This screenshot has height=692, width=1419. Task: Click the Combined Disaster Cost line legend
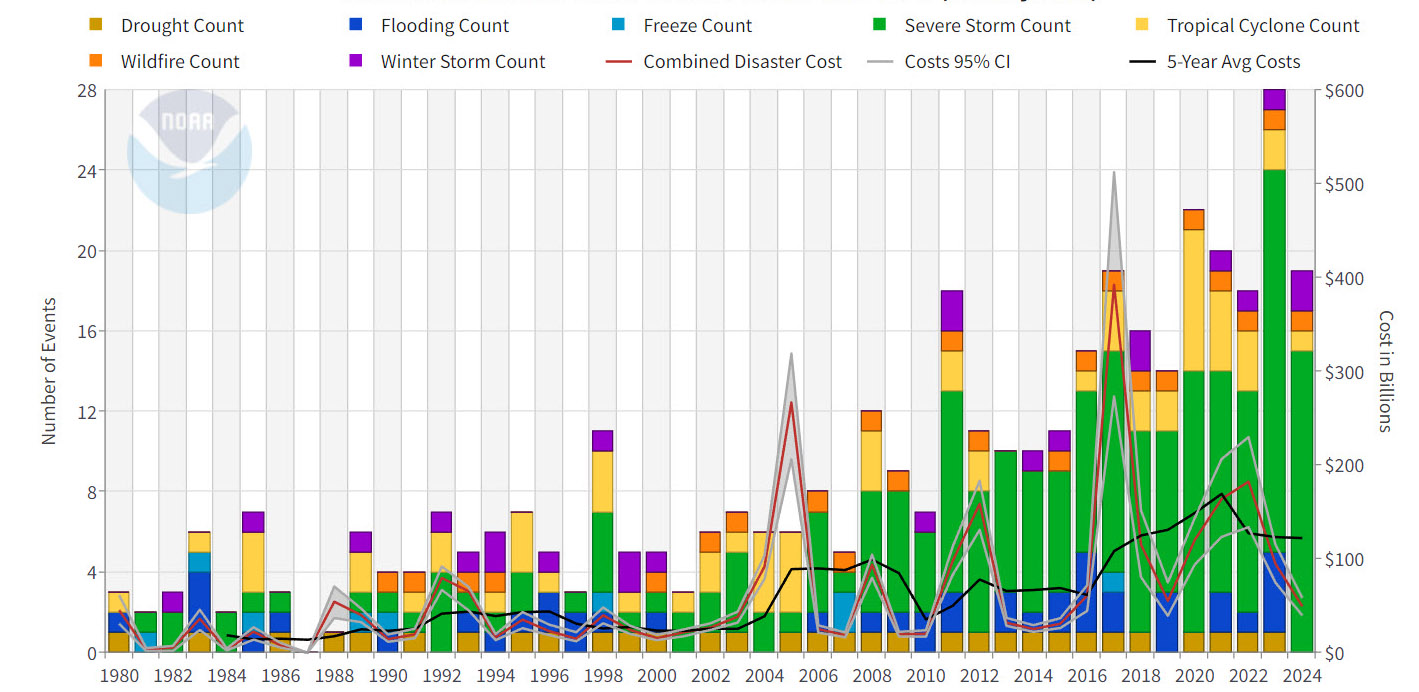[x=742, y=62]
